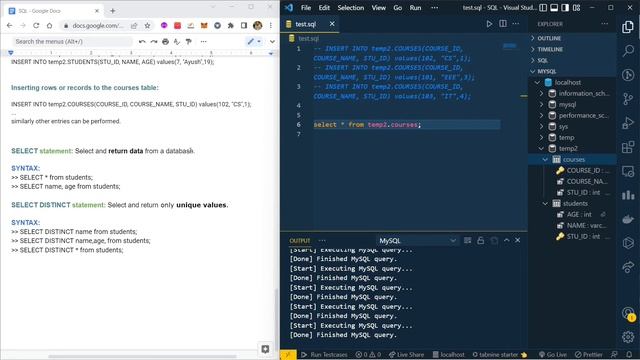Toggle spell check in Google Docs
This screenshot has height=360, width=640.
pos(177,42)
